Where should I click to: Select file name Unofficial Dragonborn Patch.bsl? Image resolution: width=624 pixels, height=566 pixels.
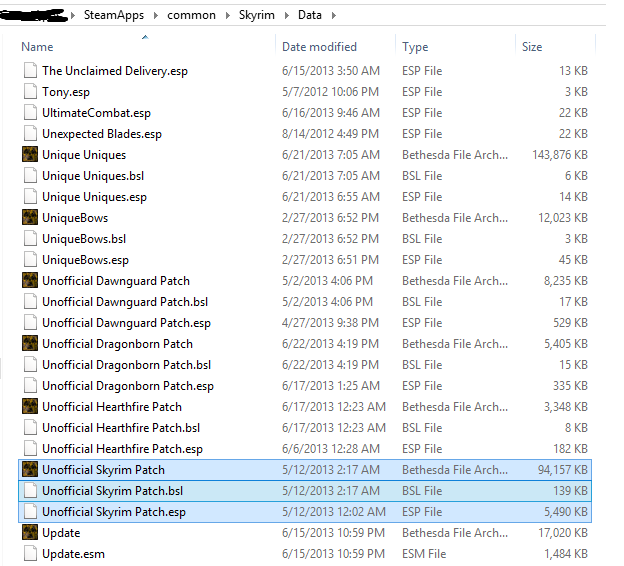click(x=127, y=365)
